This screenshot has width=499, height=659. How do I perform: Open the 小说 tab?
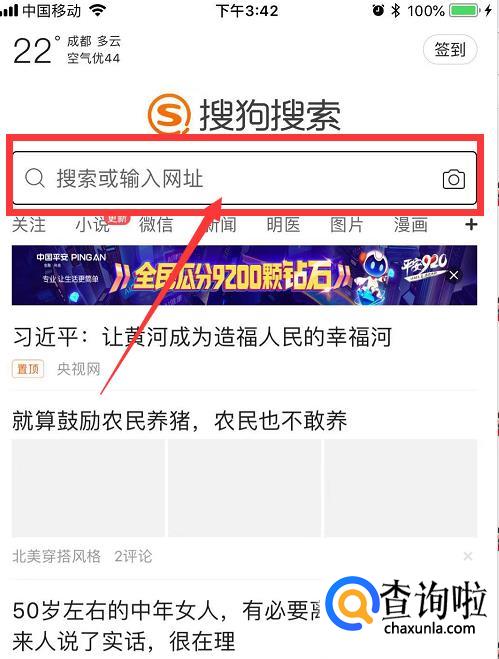point(92,225)
